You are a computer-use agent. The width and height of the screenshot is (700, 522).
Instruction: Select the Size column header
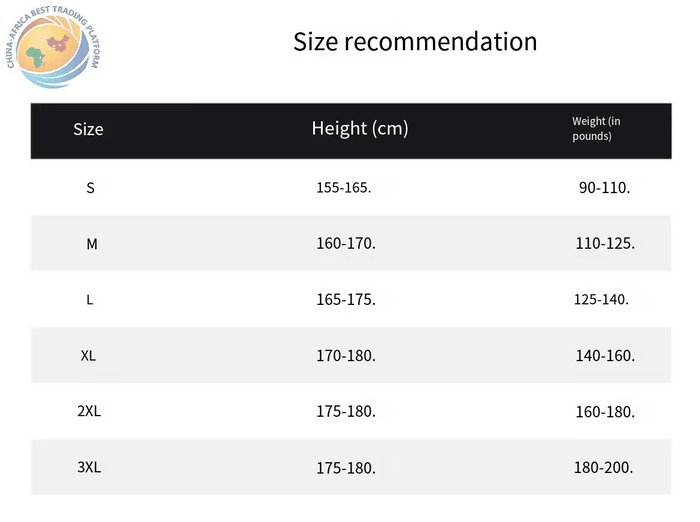click(x=88, y=129)
